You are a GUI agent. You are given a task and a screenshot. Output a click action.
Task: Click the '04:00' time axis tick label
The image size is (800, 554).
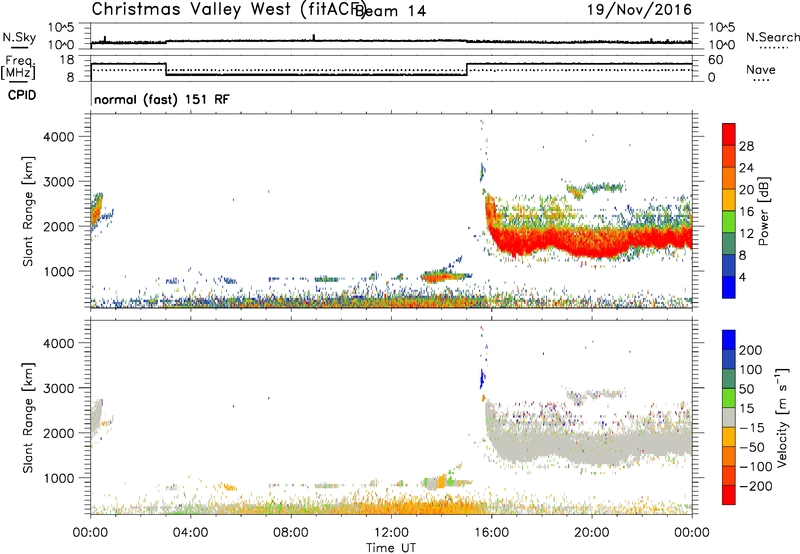tap(191, 533)
